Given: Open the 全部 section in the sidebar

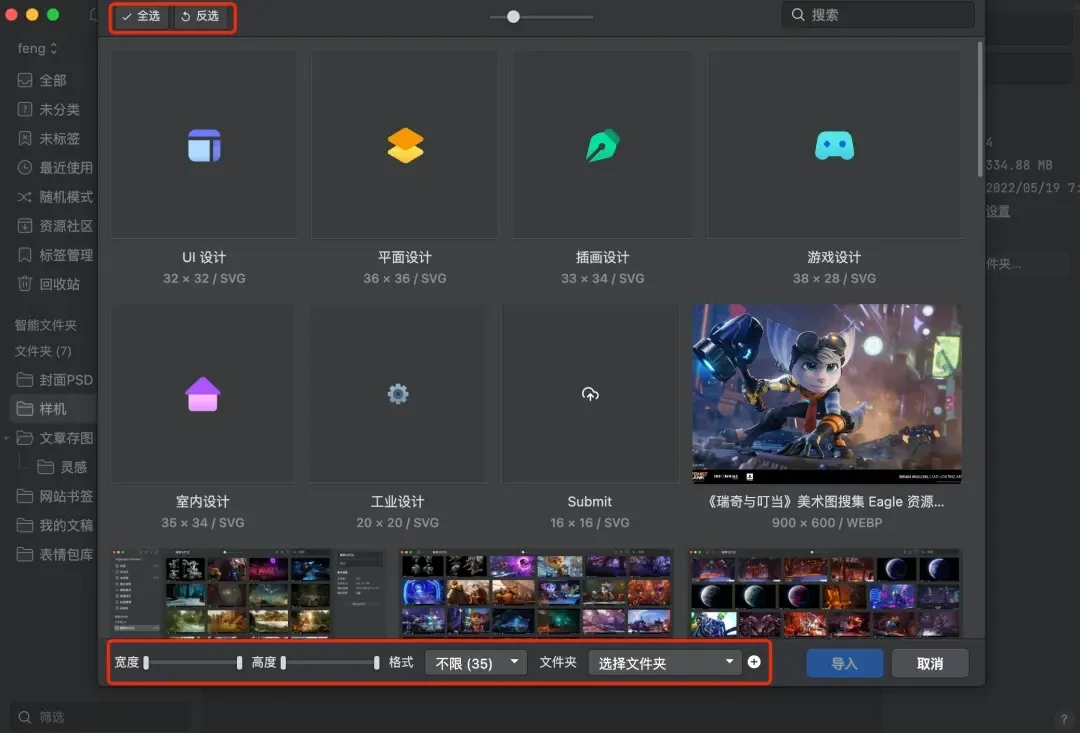Looking at the screenshot, I should (52, 81).
